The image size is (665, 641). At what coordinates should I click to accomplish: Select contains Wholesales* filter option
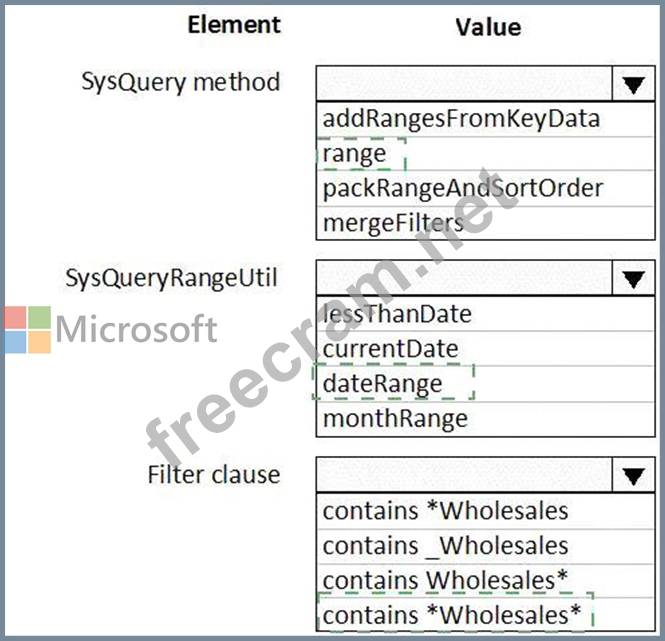tap(445, 580)
